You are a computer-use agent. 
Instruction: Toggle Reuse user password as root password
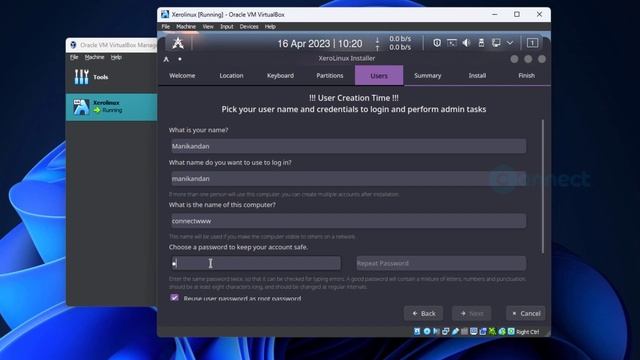(x=175, y=298)
